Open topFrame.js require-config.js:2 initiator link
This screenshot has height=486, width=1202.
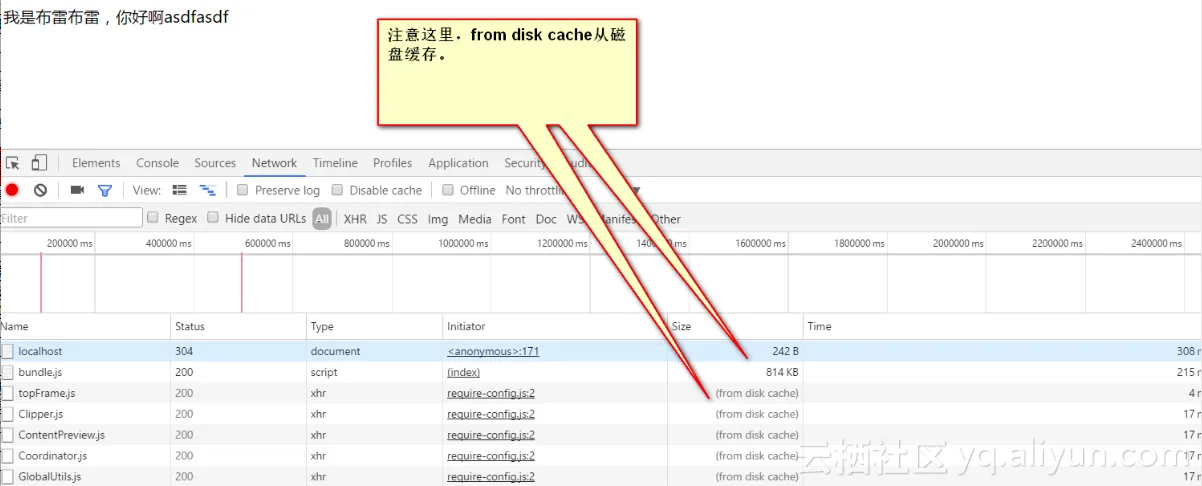point(491,393)
